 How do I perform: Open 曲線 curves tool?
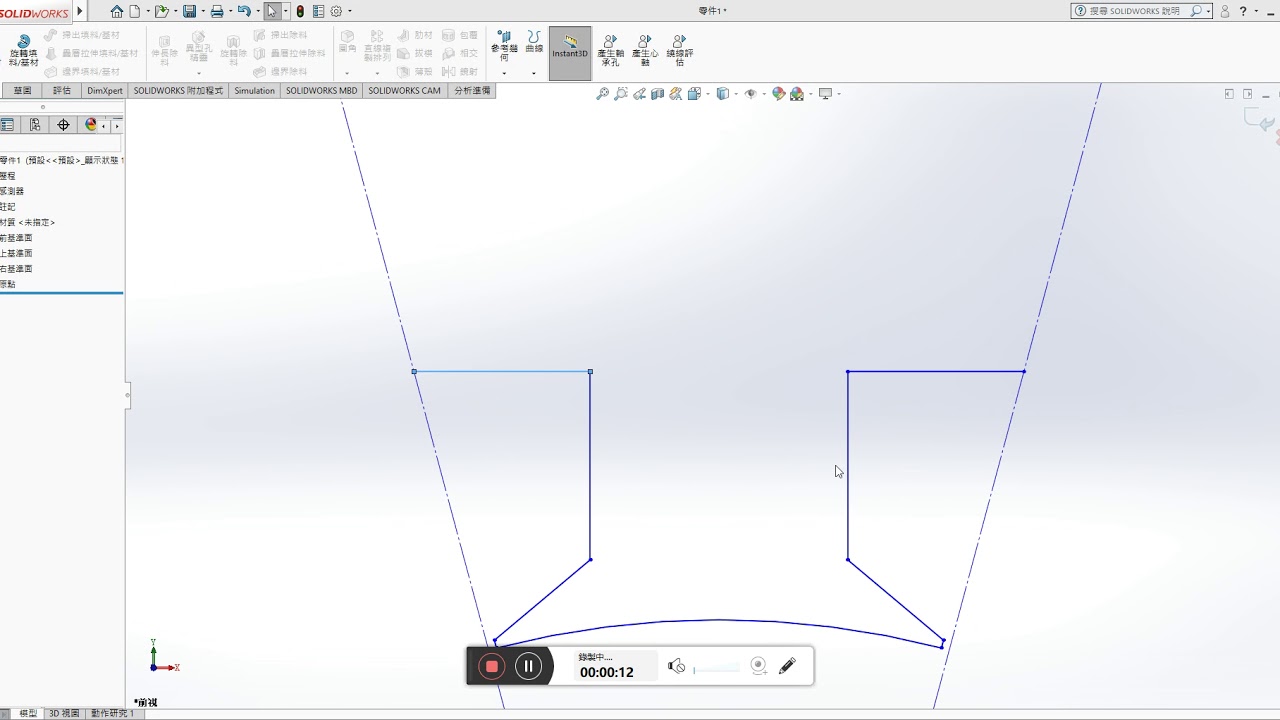point(534,42)
